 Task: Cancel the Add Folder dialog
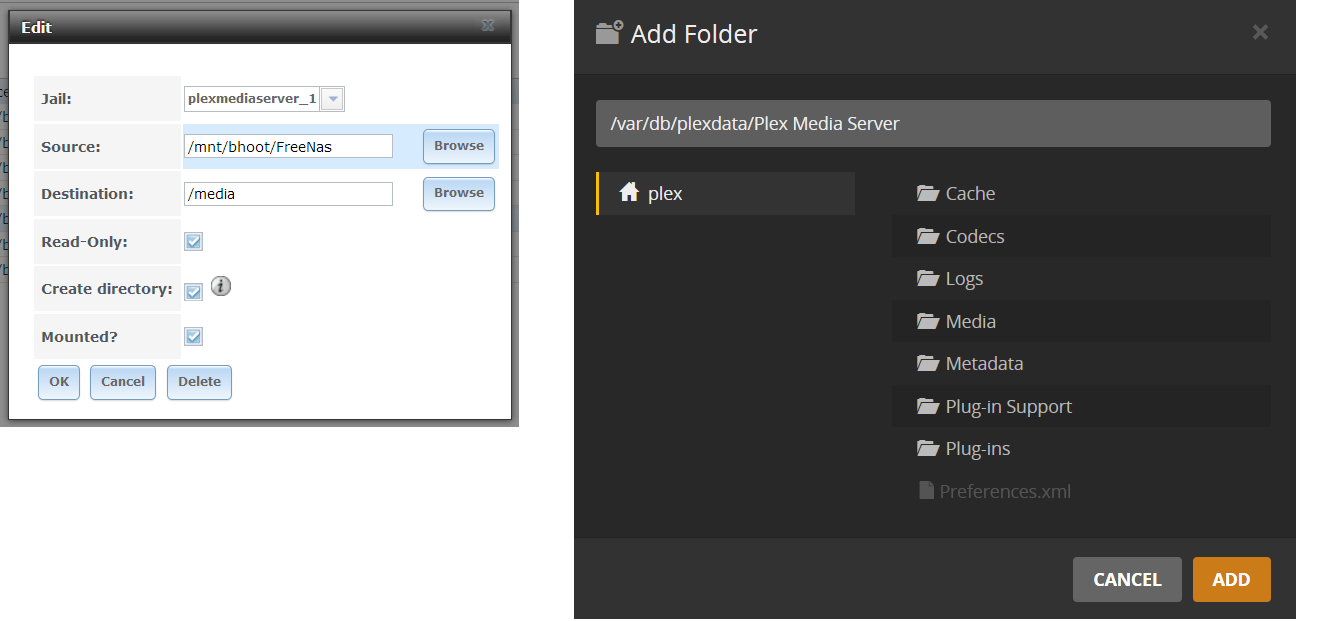tap(1127, 580)
